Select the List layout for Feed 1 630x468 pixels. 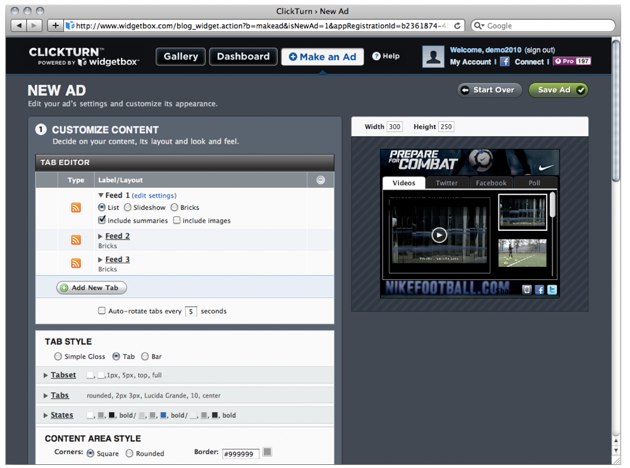[102, 207]
